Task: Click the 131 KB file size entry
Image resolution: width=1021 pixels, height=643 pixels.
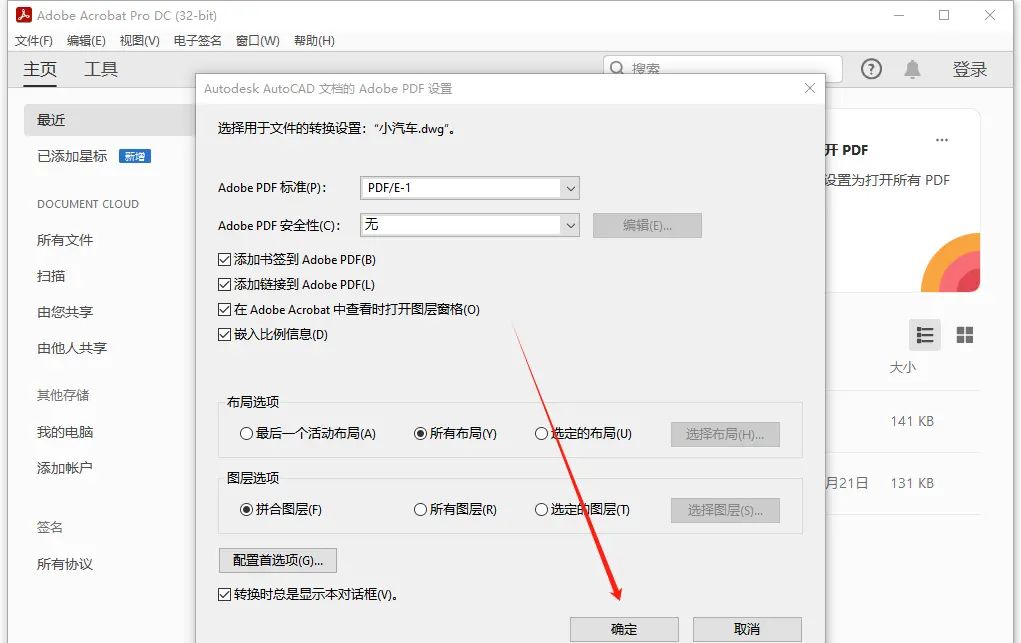Action: click(x=912, y=483)
